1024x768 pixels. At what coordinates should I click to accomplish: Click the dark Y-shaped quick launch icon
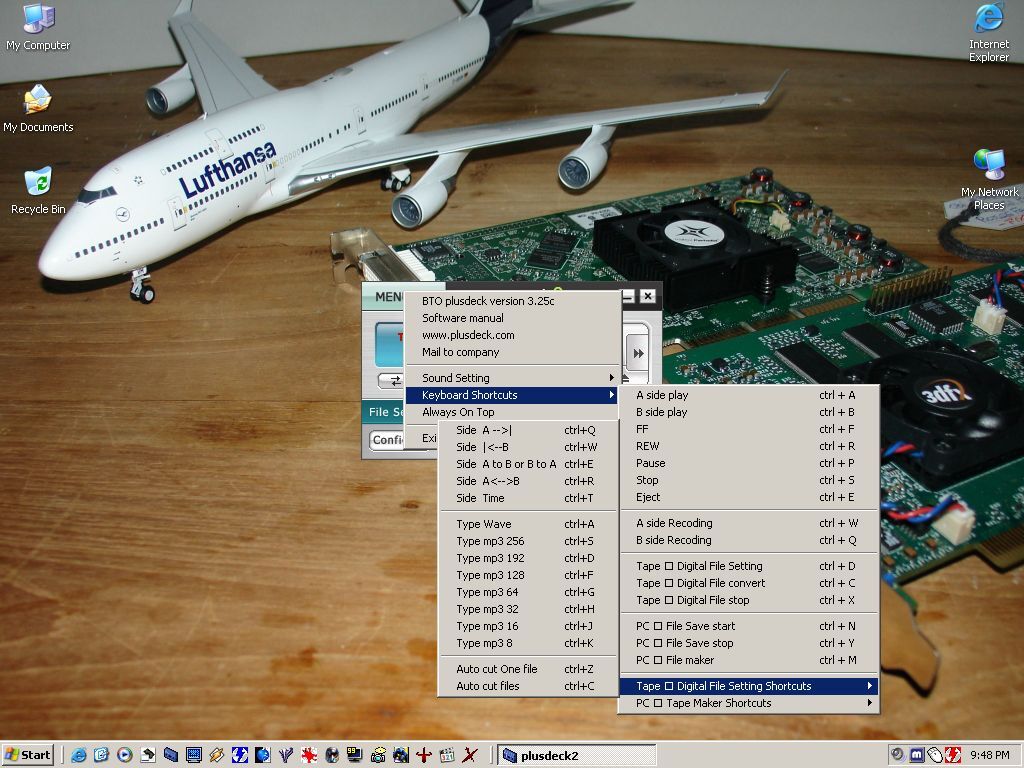(x=285, y=755)
